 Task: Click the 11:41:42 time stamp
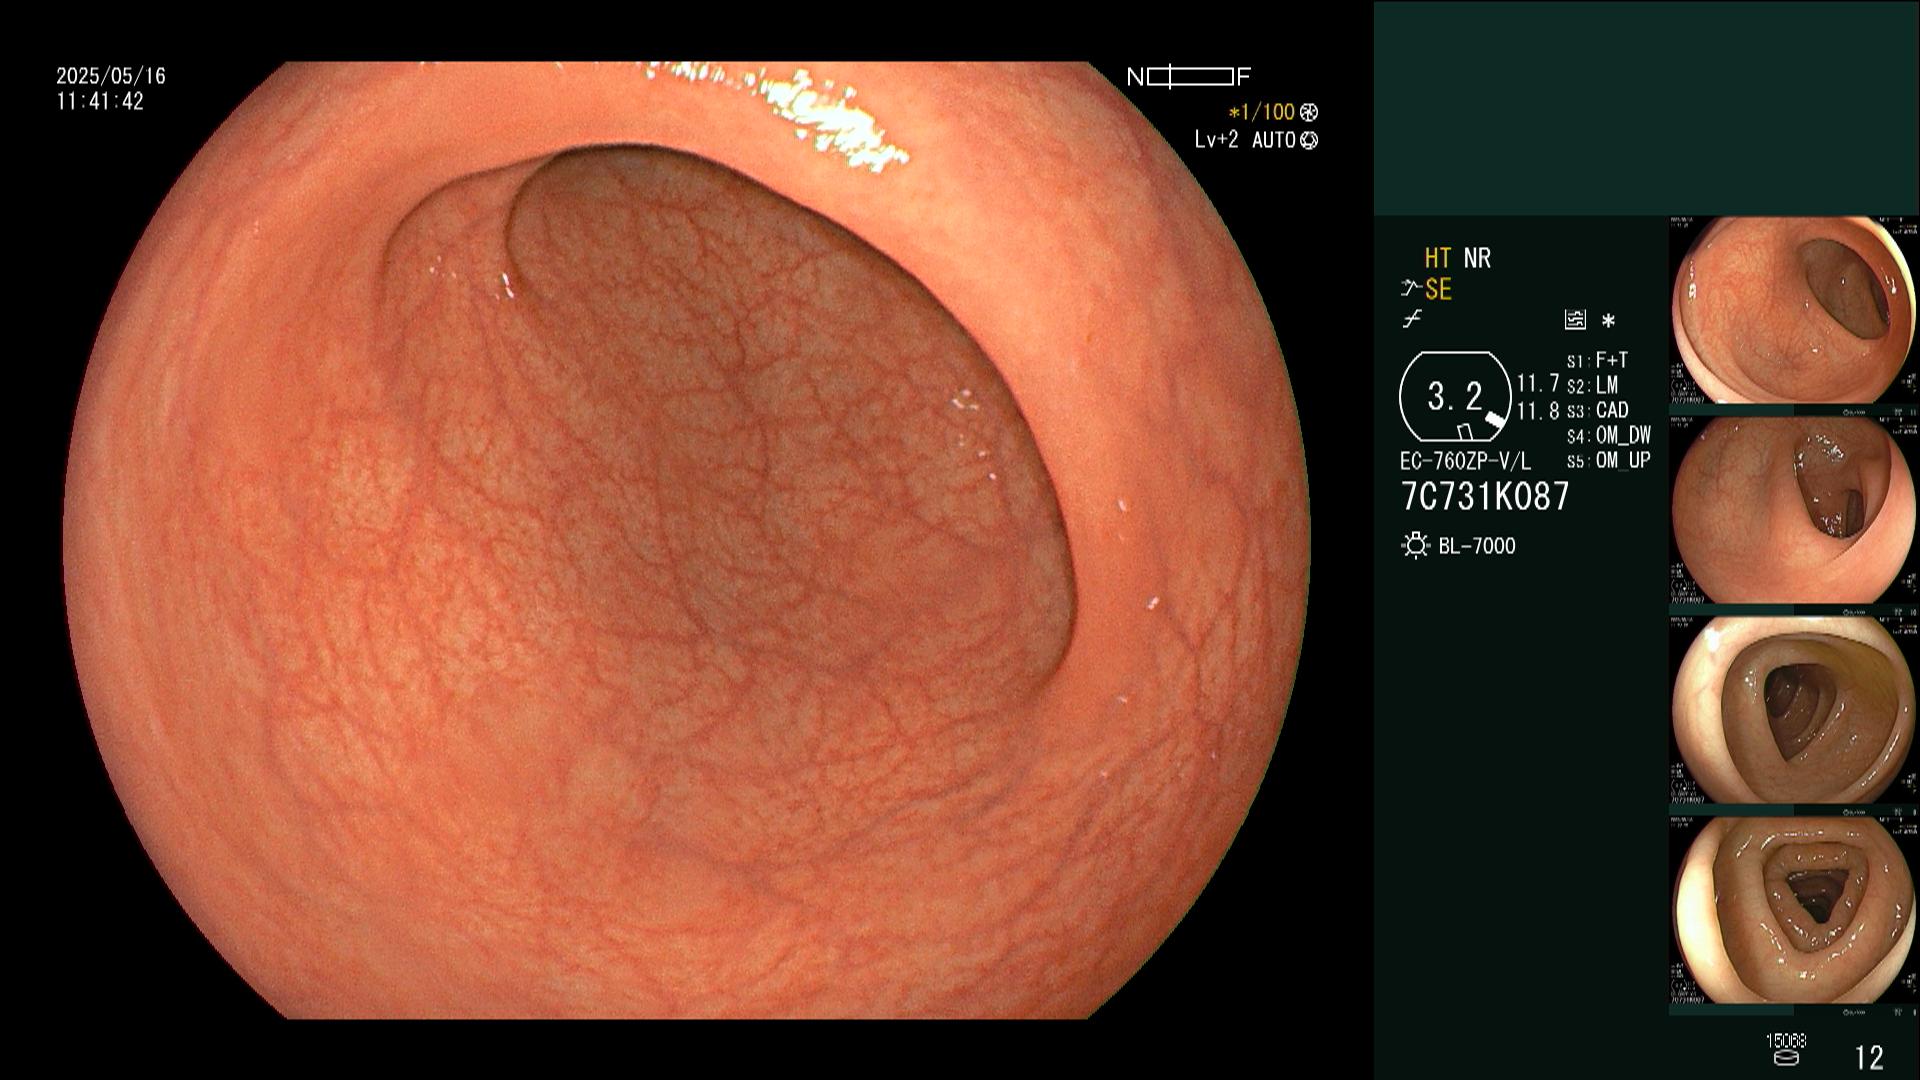[100, 102]
